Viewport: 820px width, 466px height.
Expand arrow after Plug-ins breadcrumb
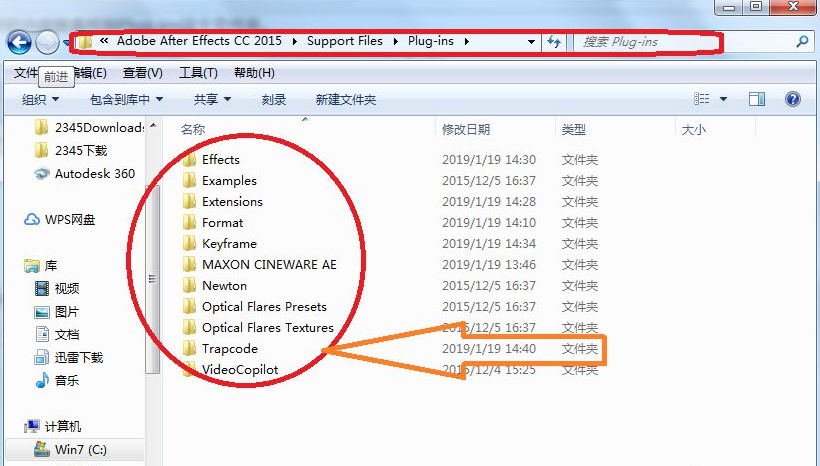[x=466, y=42]
